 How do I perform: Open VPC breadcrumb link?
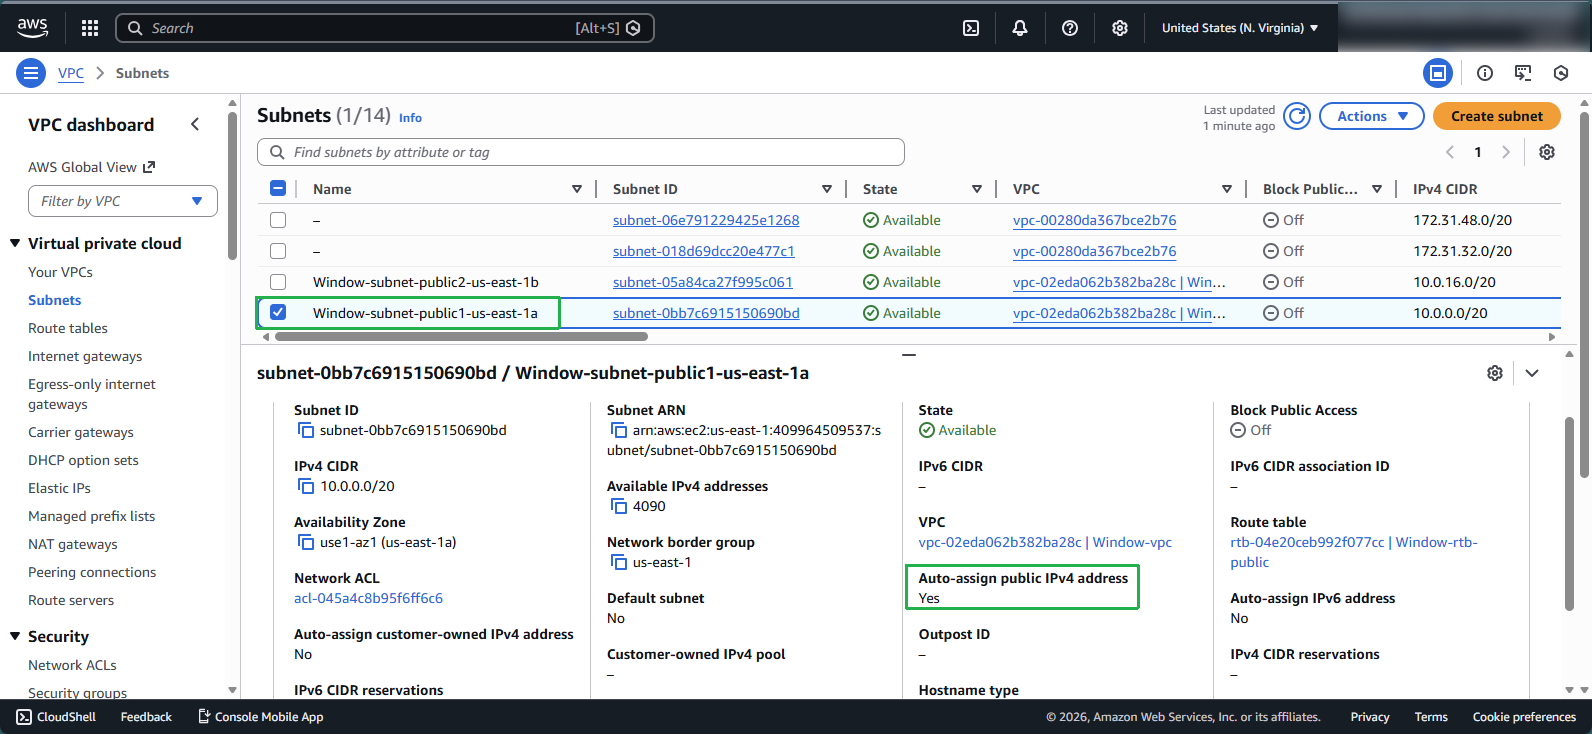click(x=71, y=73)
